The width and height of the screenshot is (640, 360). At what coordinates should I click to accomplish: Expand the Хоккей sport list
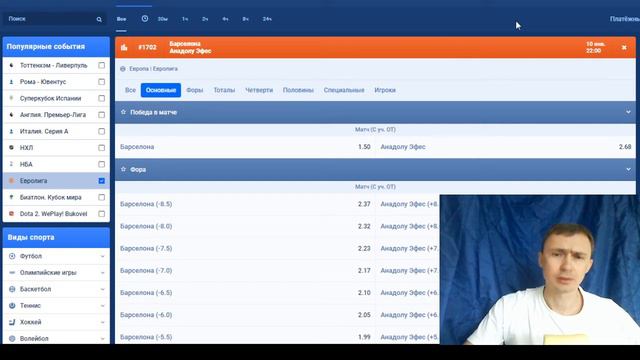coord(102,322)
